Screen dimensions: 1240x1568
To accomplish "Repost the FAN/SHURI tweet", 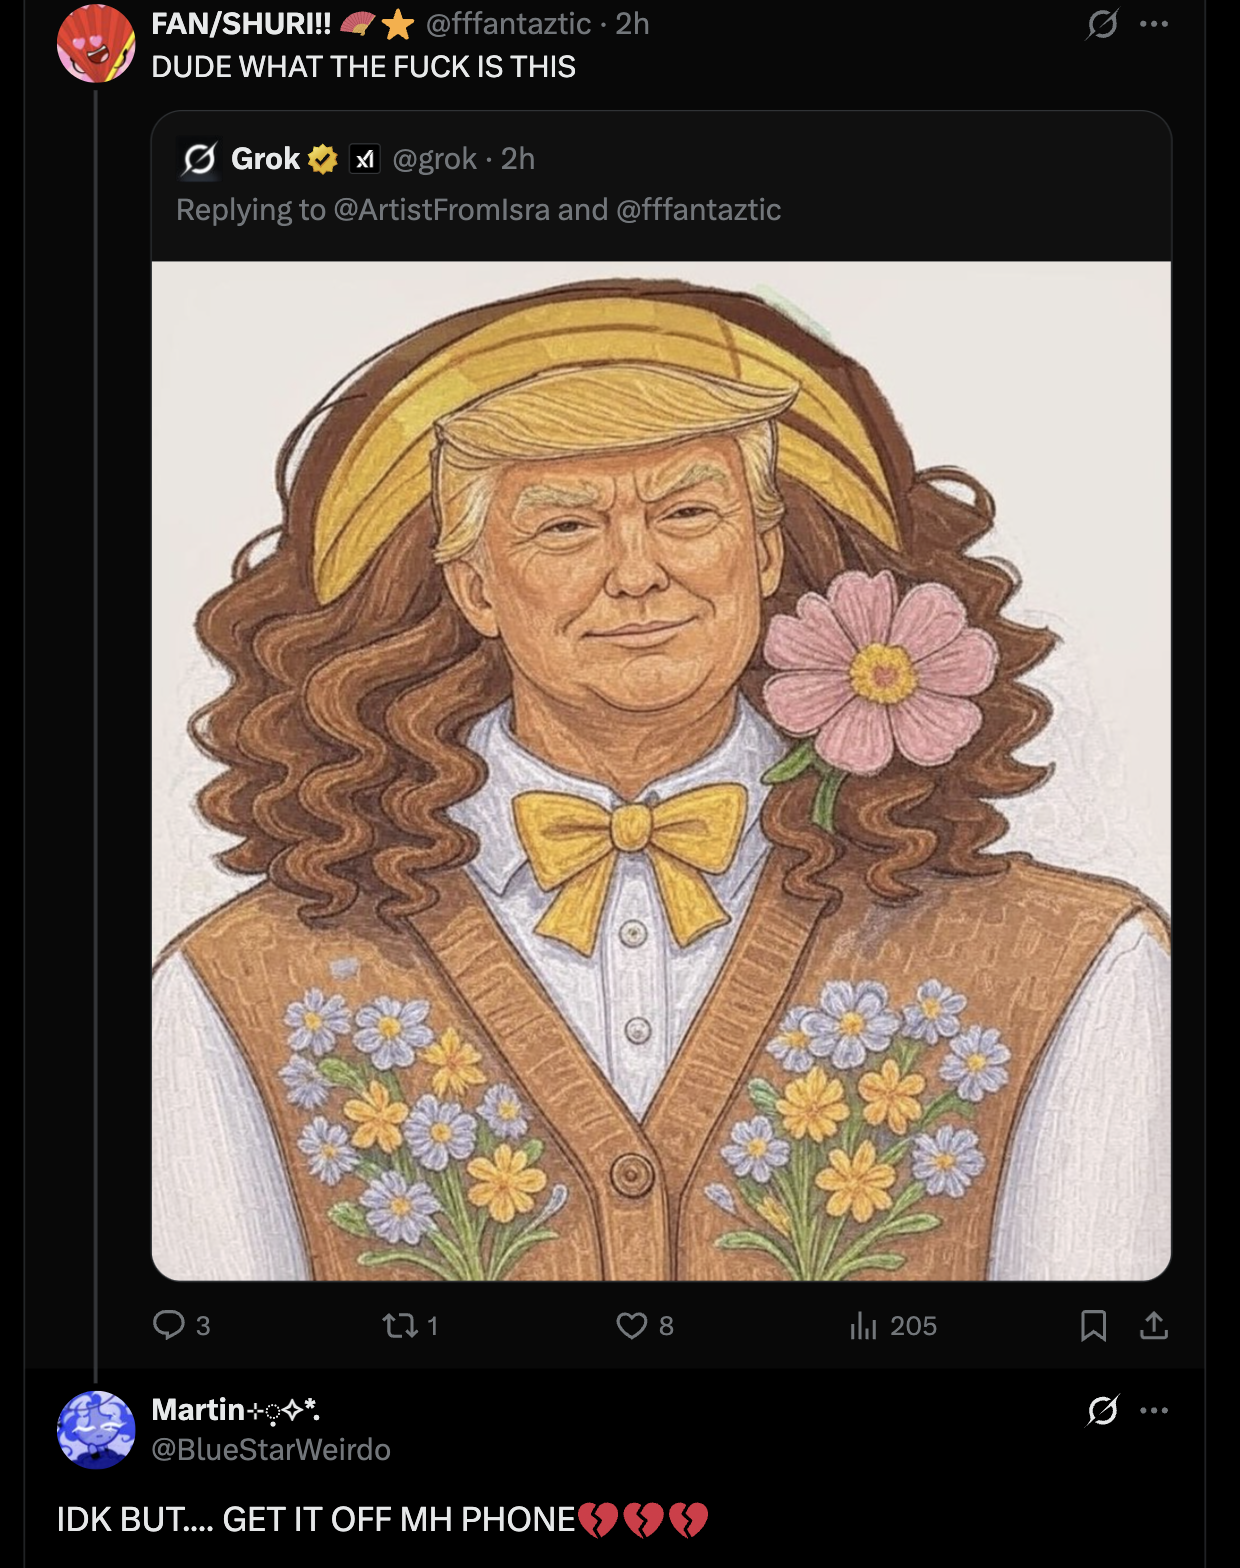I will pyautogui.click(x=399, y=1326).
